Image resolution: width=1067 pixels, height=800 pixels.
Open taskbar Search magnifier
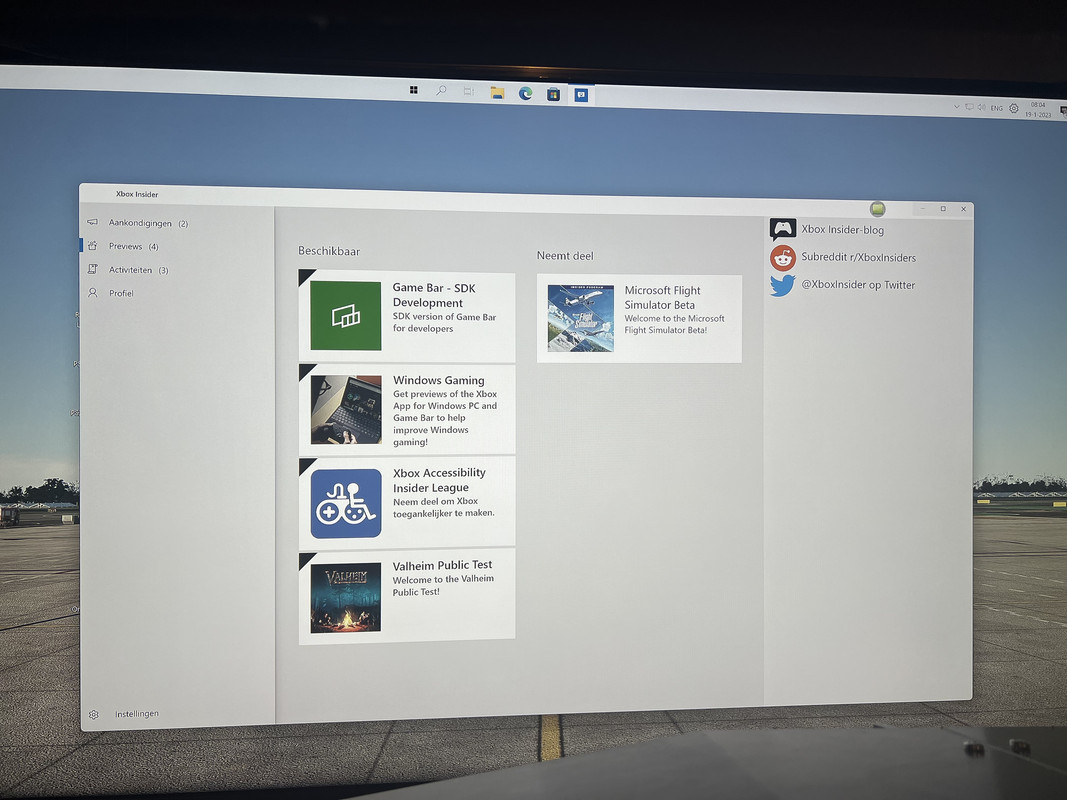click(441, 90)
